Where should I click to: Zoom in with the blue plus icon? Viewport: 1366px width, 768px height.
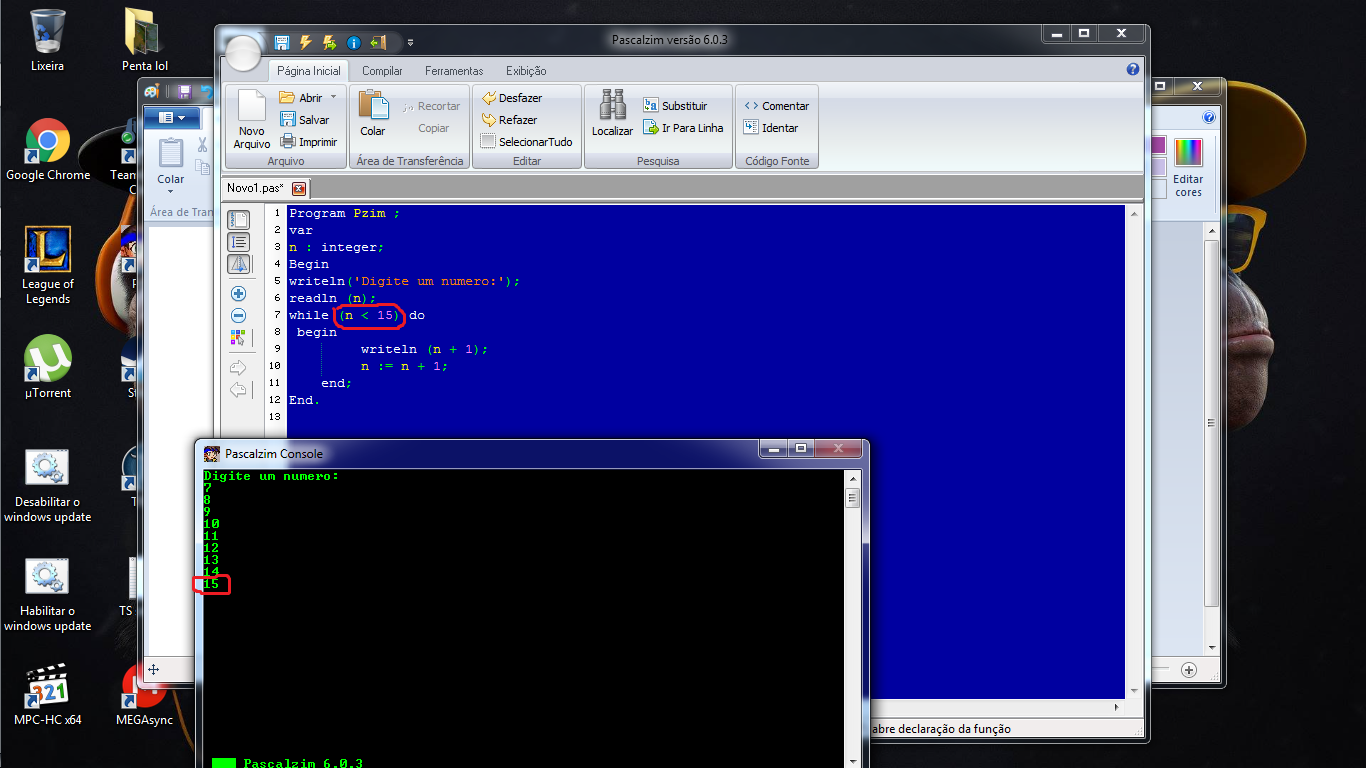pyautogui.click(x=238, y=294)
